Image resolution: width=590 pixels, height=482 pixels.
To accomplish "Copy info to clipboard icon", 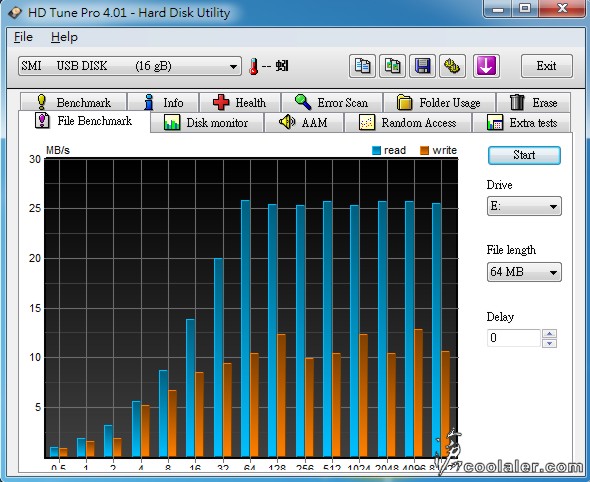I will [x=362, y=66].
